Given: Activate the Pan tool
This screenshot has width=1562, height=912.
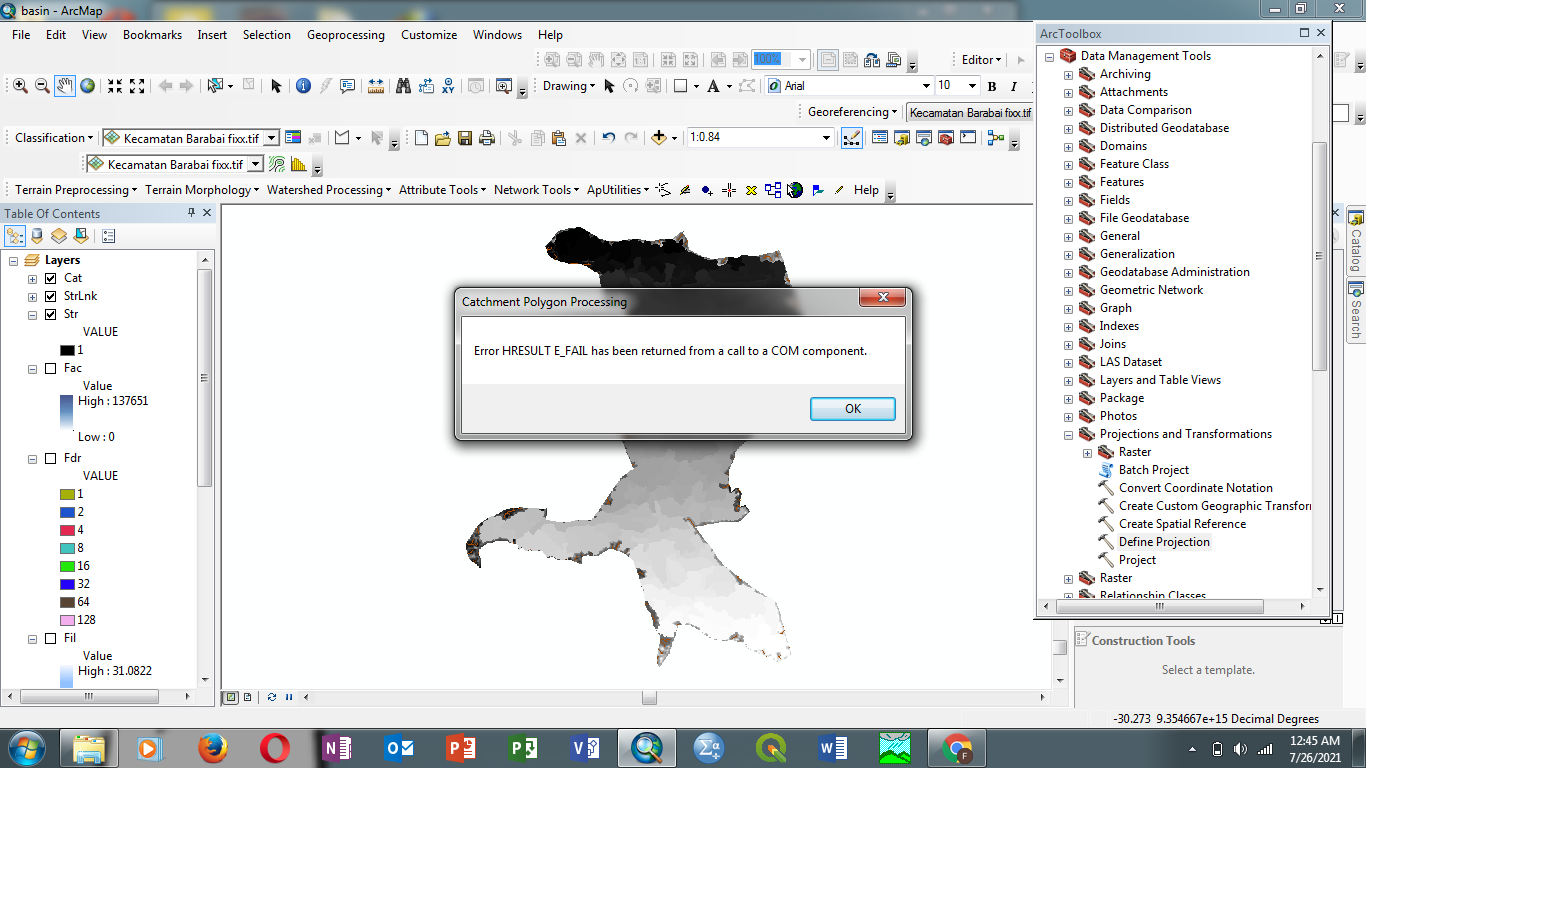Looking at the screenshot, I should click(64, 86).
